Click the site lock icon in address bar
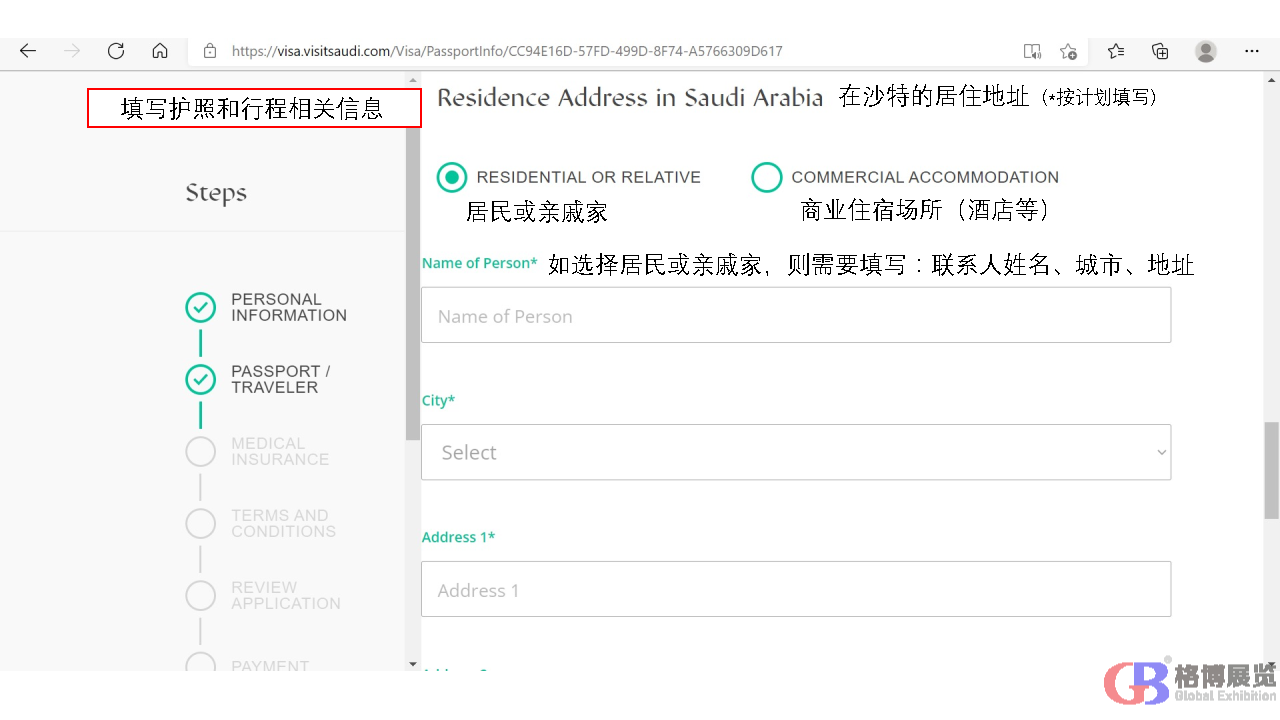Image resolution: width=1280 pixels, height=720 pixels. click(210, 51)
